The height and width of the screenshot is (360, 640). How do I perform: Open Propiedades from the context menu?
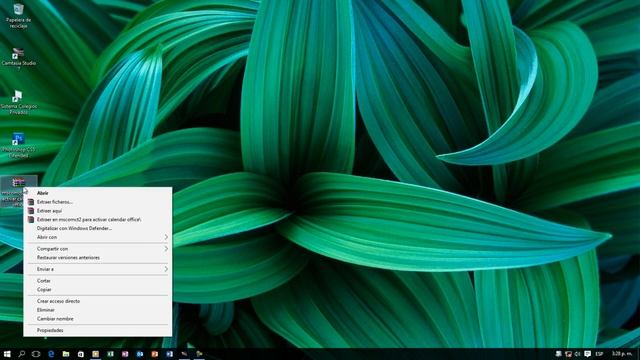(x=98, y=331)
